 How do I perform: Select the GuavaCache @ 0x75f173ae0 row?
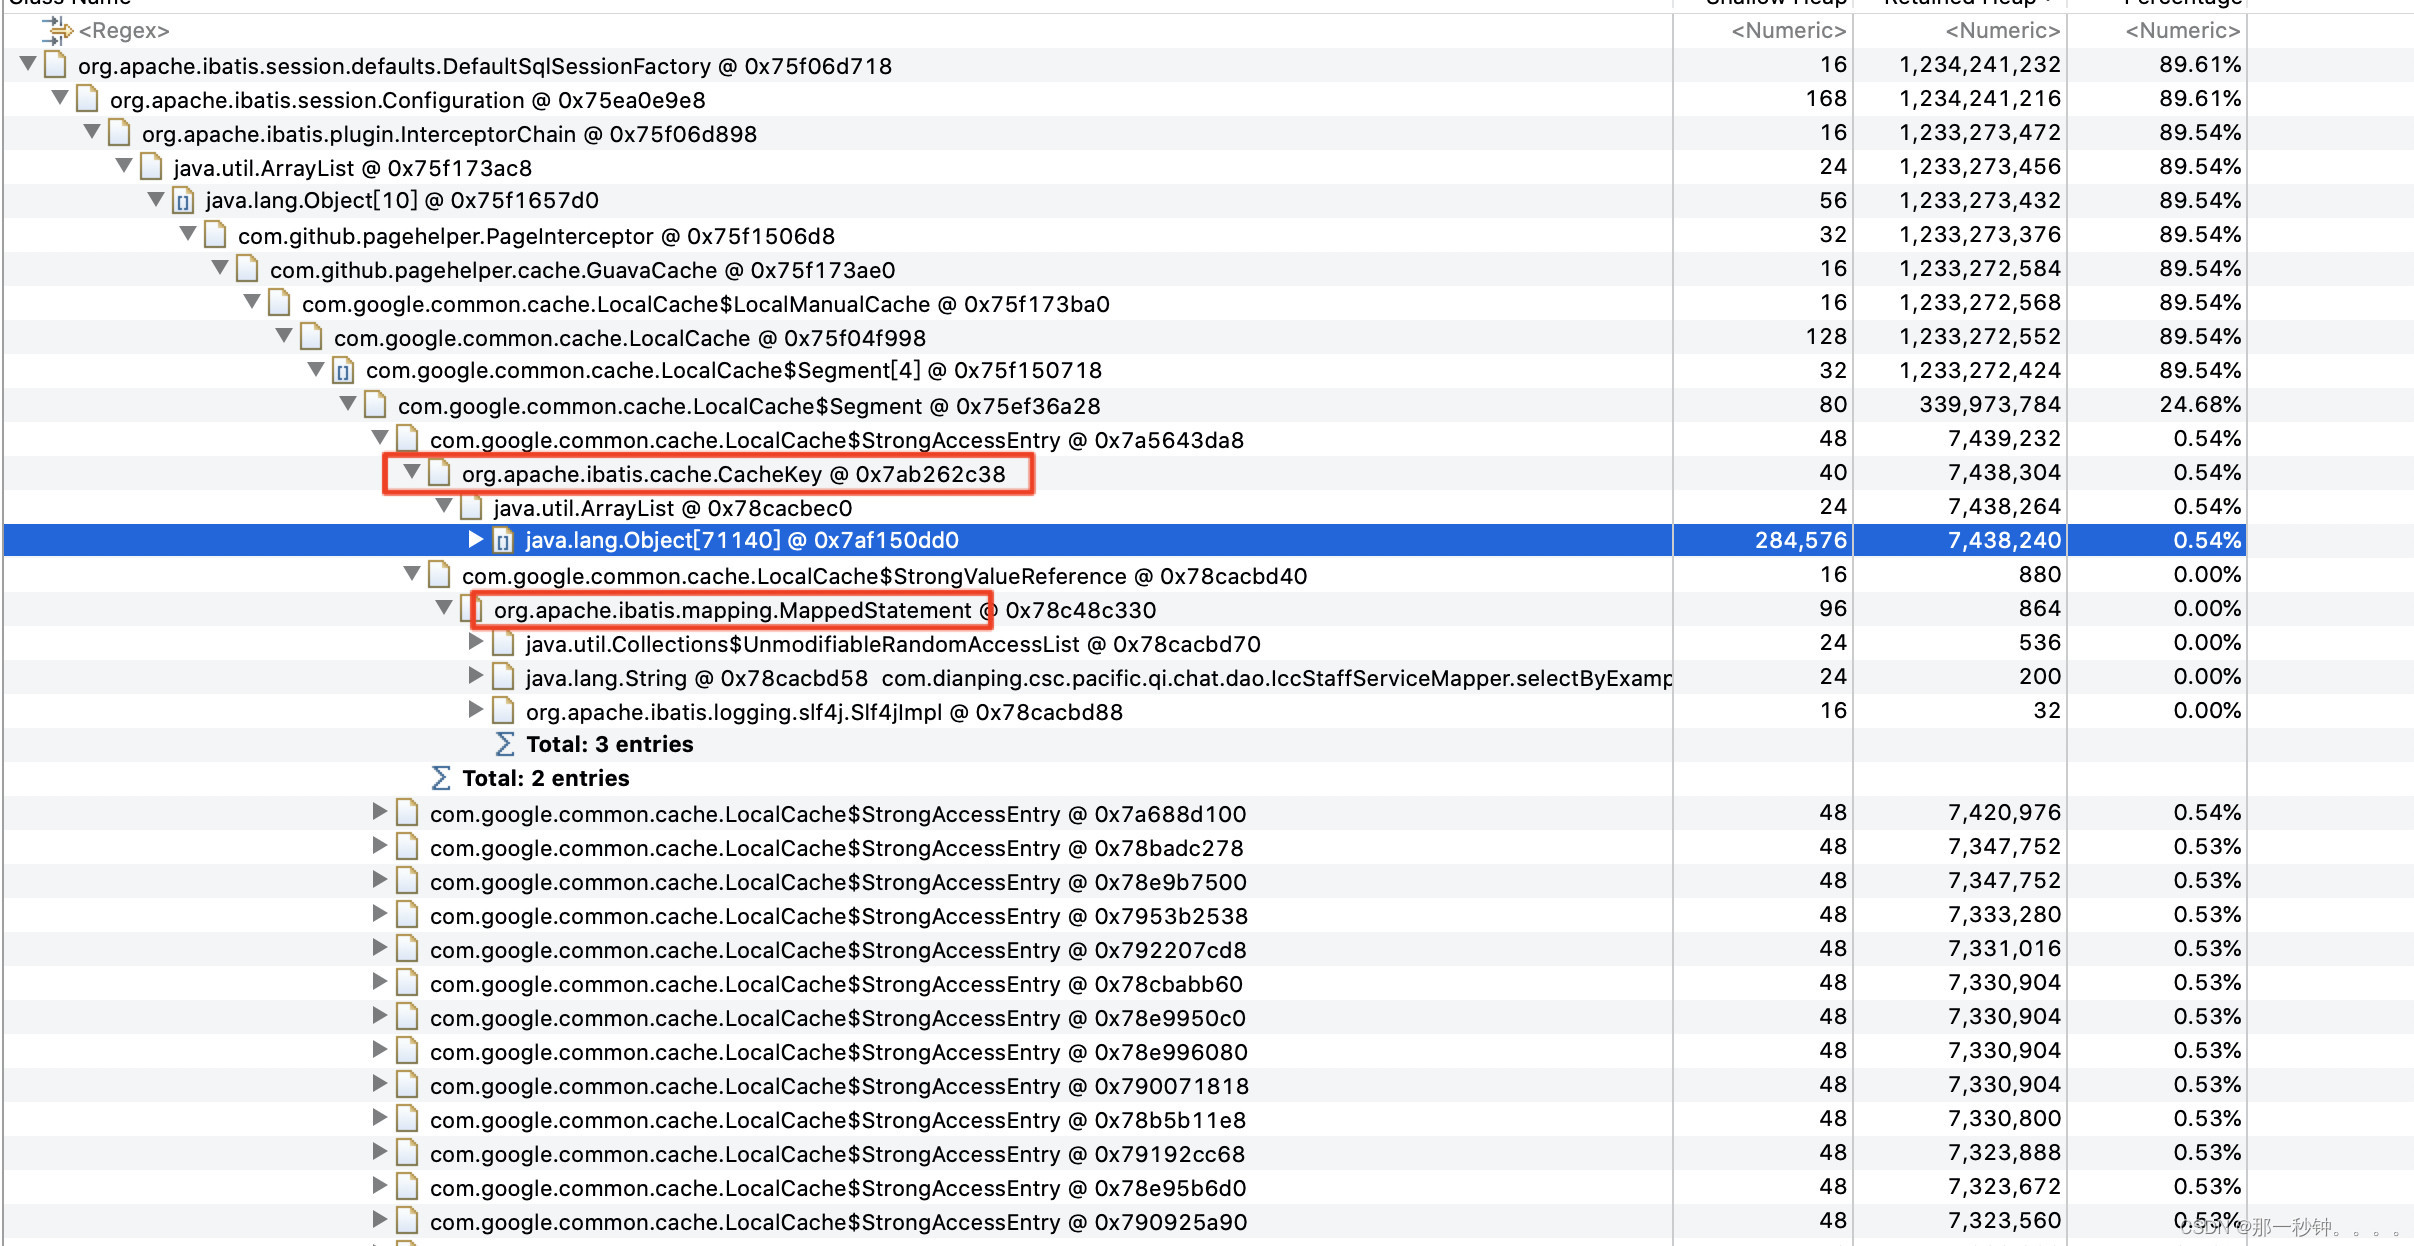tap(582, 270)
